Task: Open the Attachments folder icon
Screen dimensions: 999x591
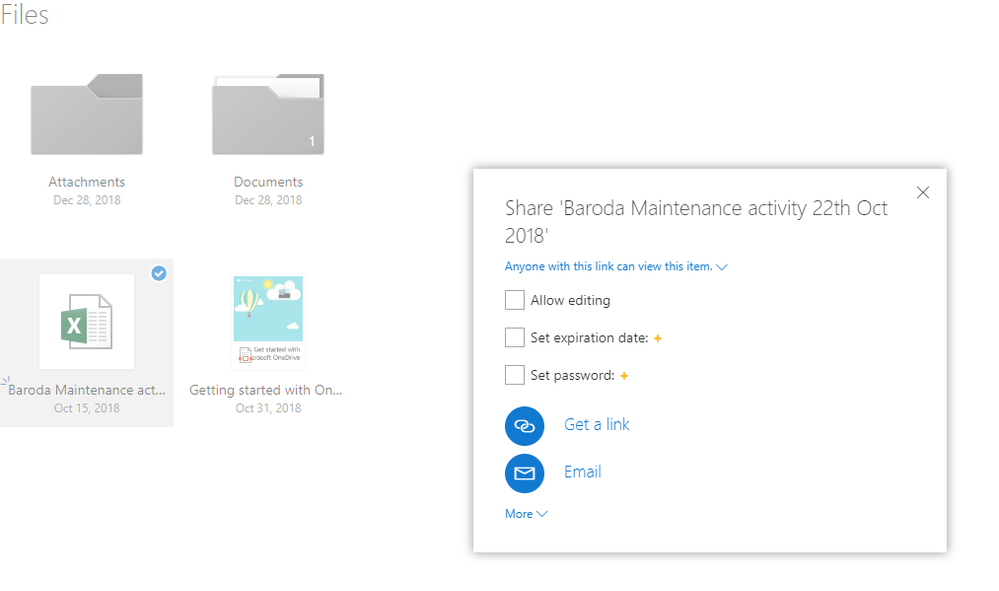Action: coord(86,115)
